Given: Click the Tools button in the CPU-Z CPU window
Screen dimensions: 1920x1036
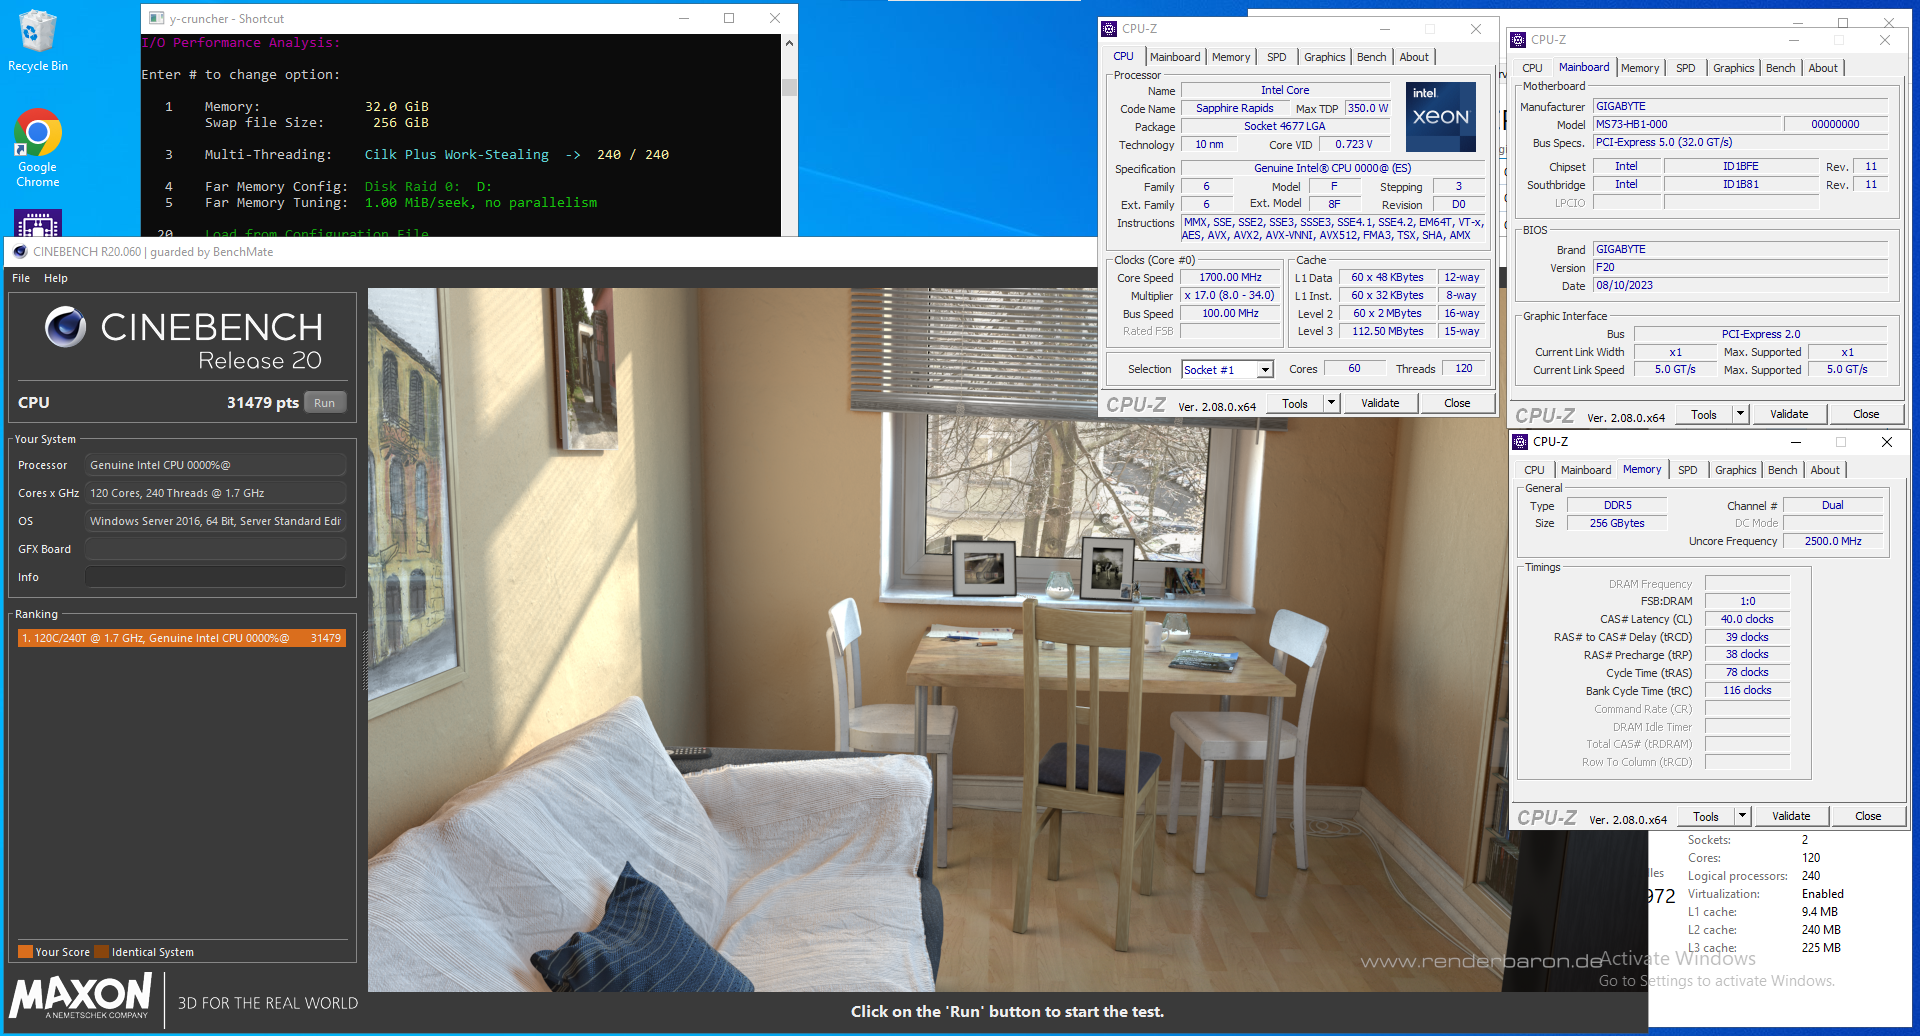Looking at the screenshot, I should pos(1295,403).
